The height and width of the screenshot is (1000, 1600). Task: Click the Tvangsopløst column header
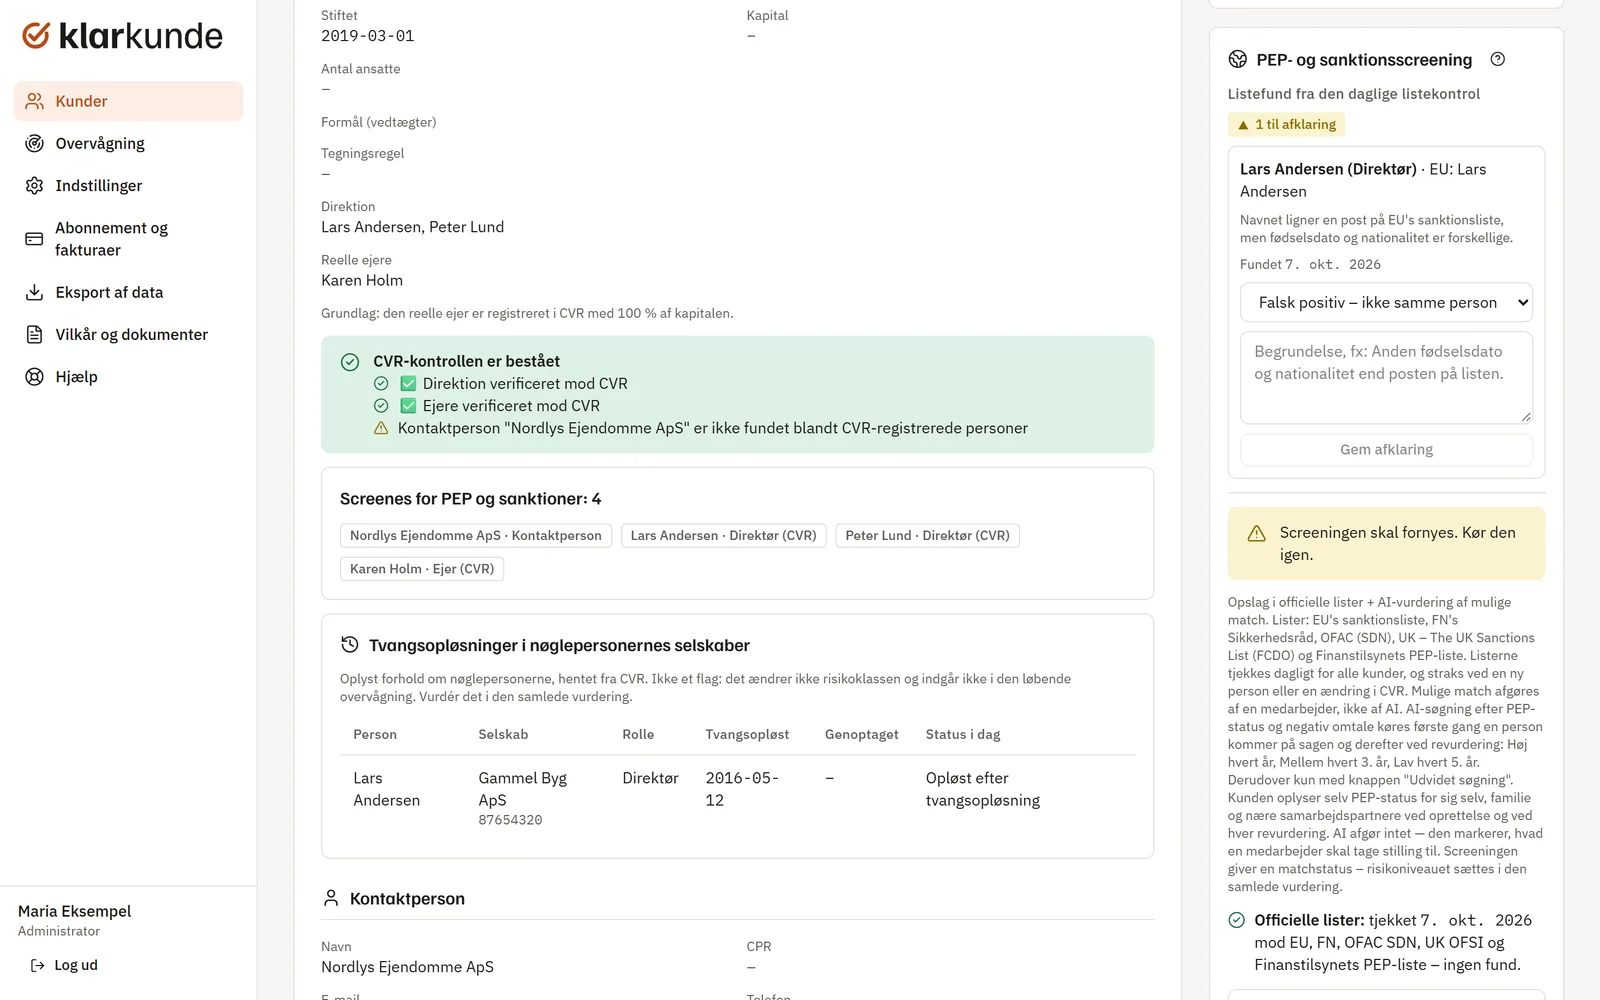(747, 734)
